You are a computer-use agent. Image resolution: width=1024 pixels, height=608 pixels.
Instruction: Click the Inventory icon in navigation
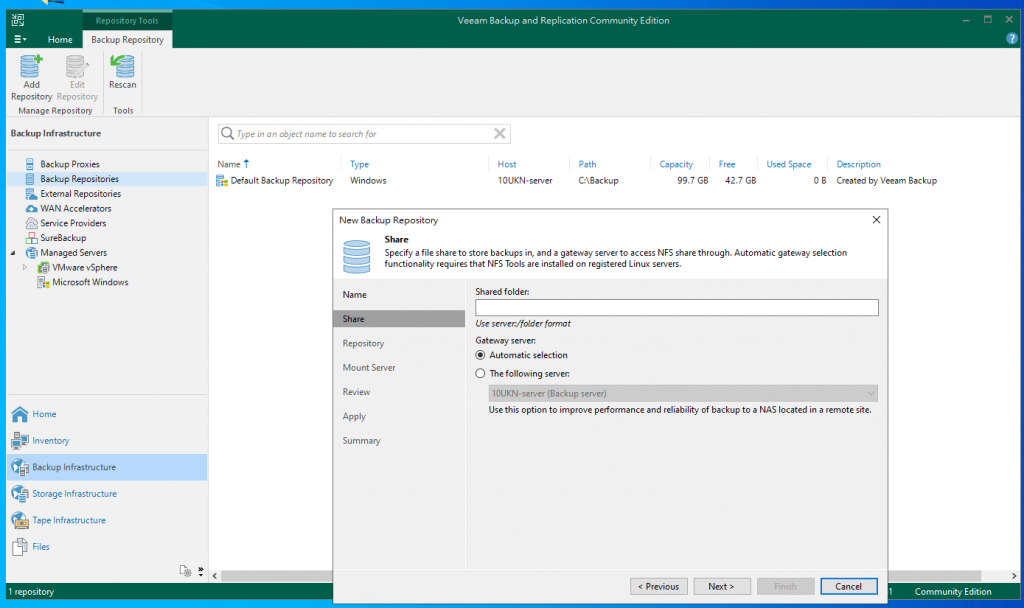pos(20,441)
